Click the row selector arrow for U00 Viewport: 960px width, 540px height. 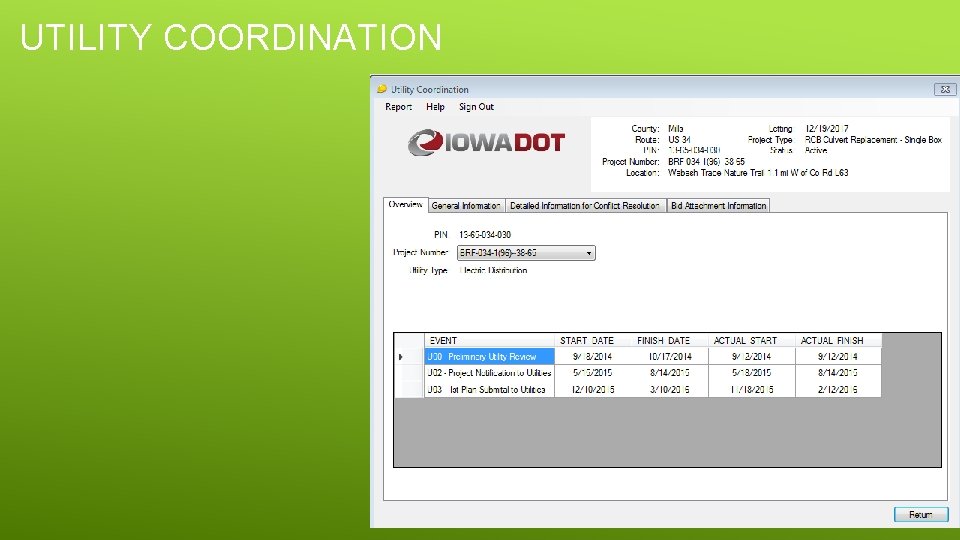[408, 356]
